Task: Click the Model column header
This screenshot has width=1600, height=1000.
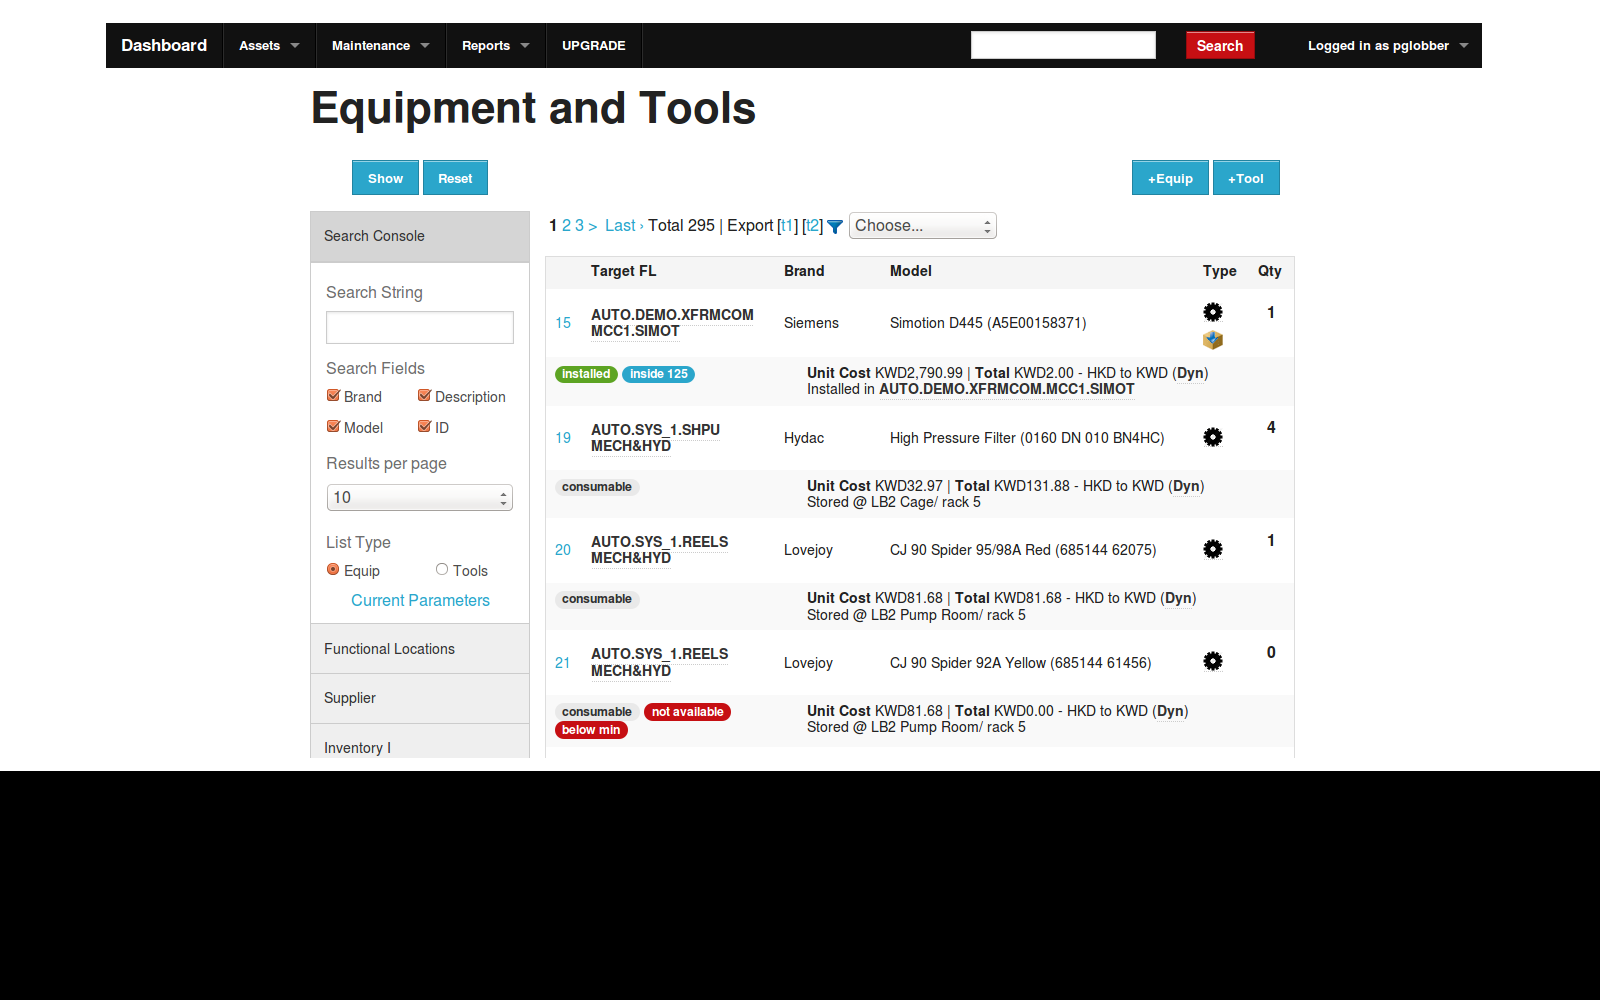Action: [911, 271]
